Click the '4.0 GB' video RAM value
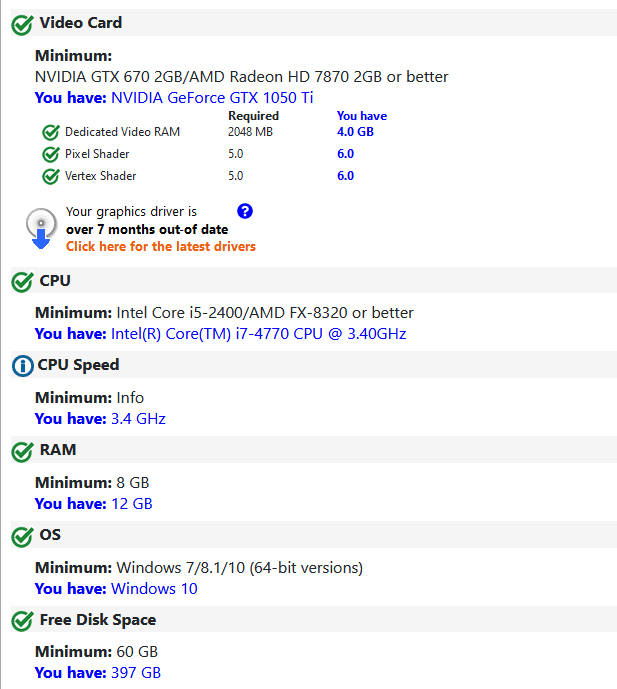 (x=355, y=132)
